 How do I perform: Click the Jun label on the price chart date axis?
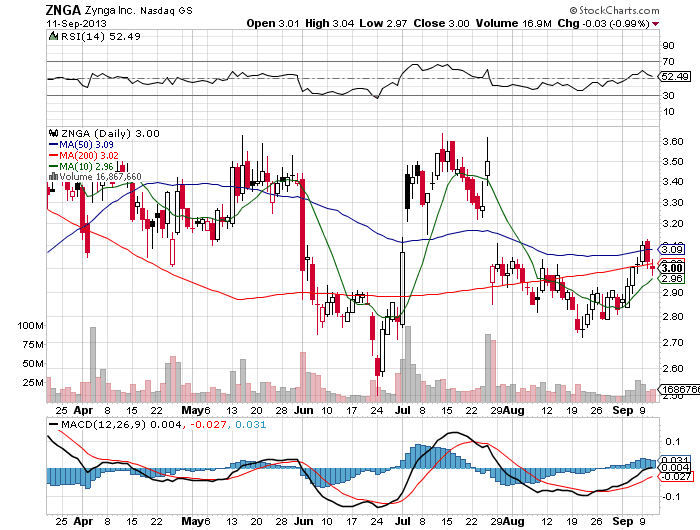coord(304,410)
